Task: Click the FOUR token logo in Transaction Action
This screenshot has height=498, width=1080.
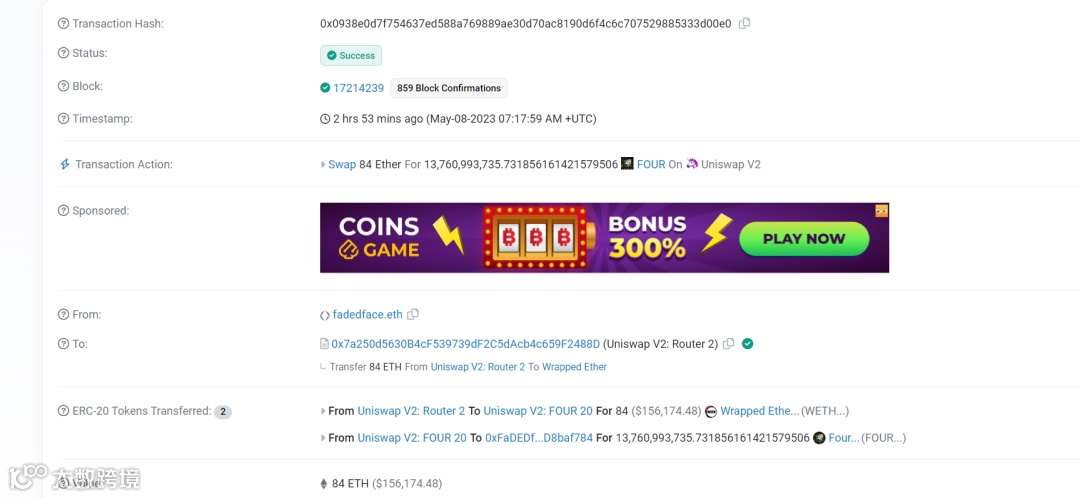Action: [x=627, y=164]
